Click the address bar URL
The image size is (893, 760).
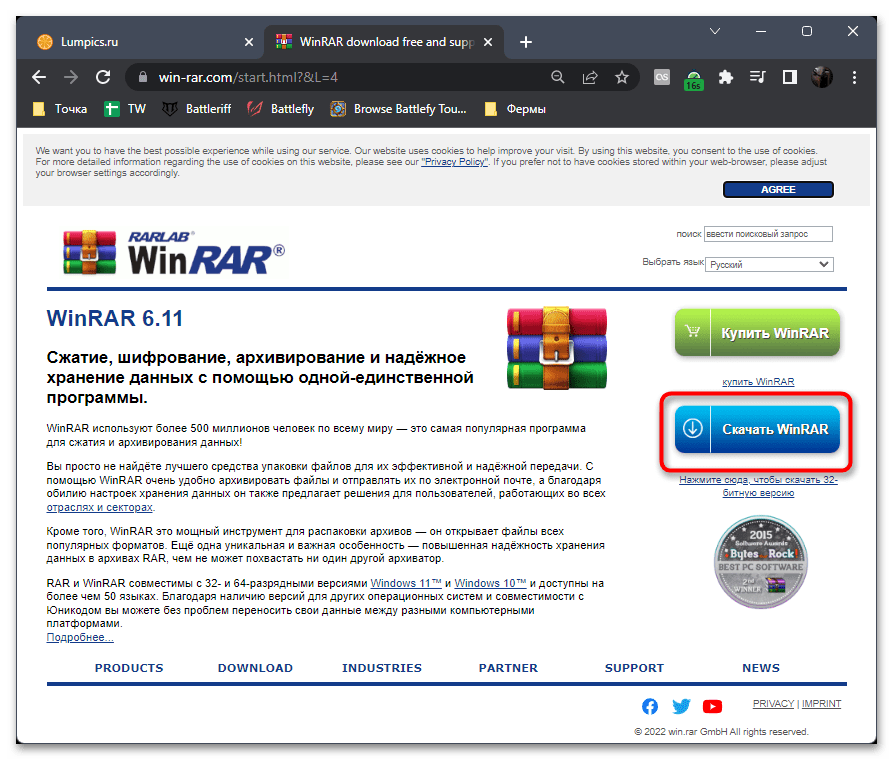[x=248, y=77]
